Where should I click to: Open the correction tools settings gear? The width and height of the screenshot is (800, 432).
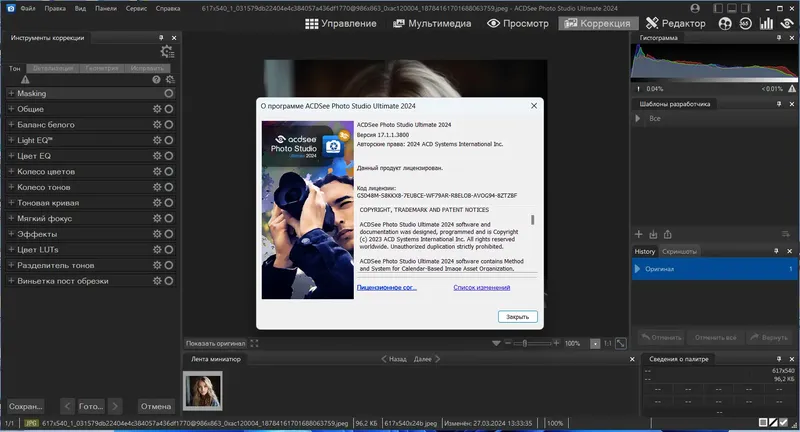point(167,52)
